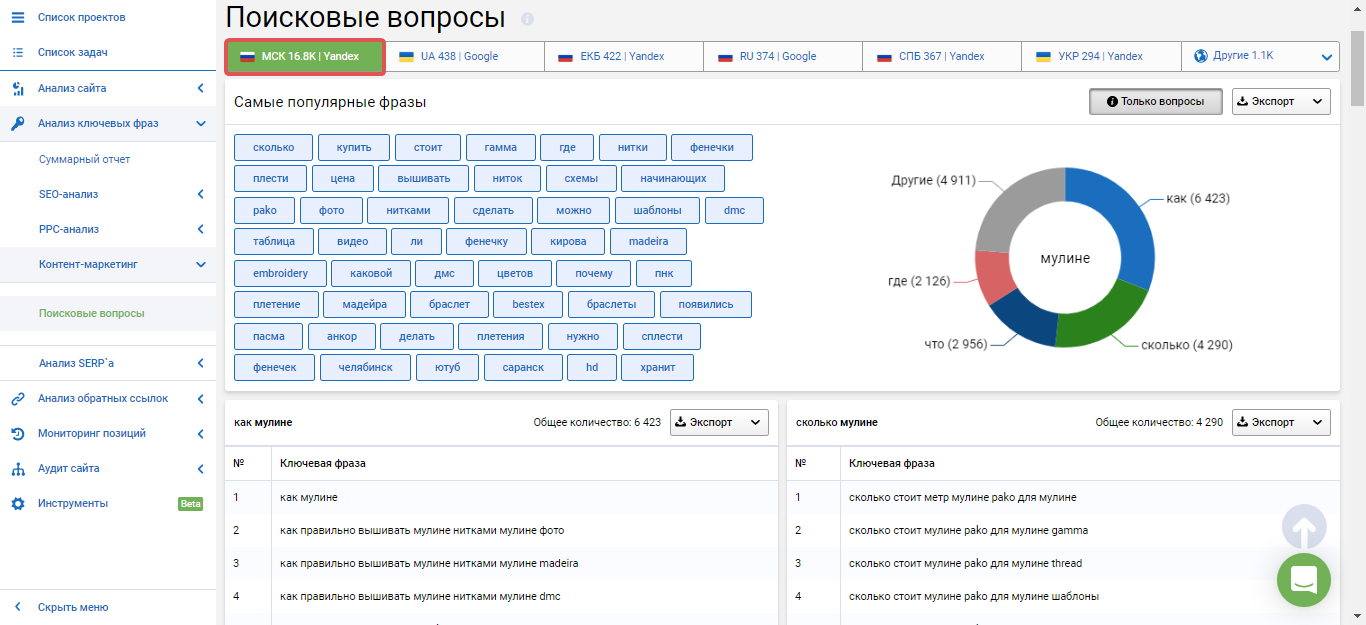Click the 'как мулине' first table row

(x=501, y=497)
